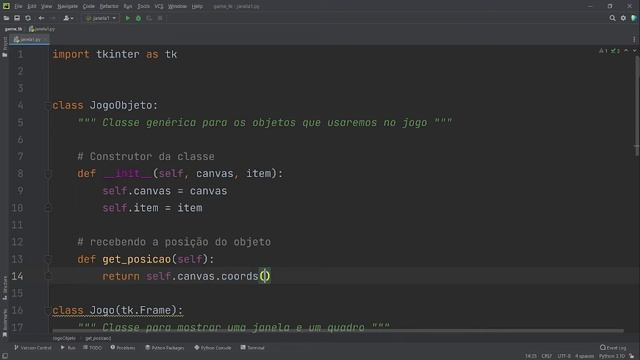Screen dimensions: 640x360
Task: Click the Stop icon in the toolbar
Action: [160, 18]
